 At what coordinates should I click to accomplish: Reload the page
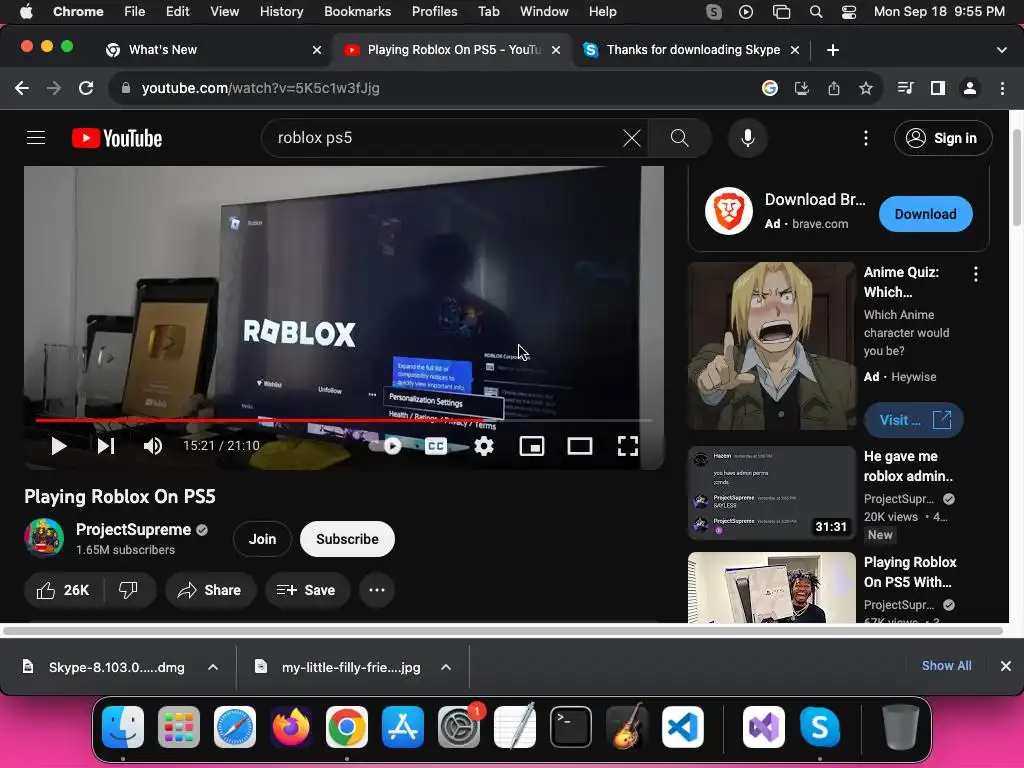pyautogui.click(x=86, y=88)
